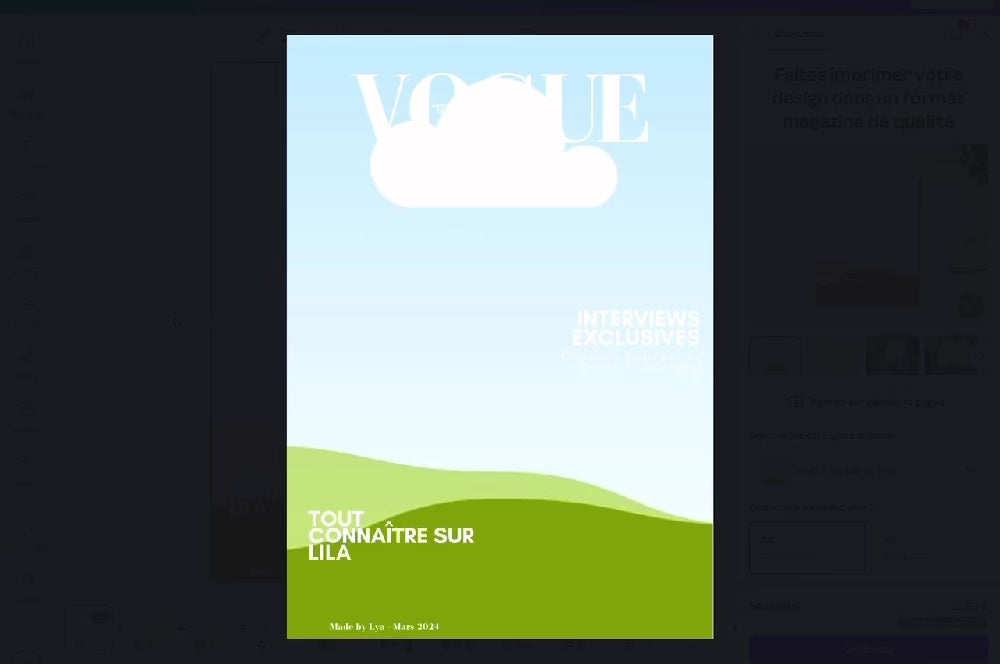Select the A4 size option
Image resolution: width=1000 pixels, height=664 pixels.
806,547
